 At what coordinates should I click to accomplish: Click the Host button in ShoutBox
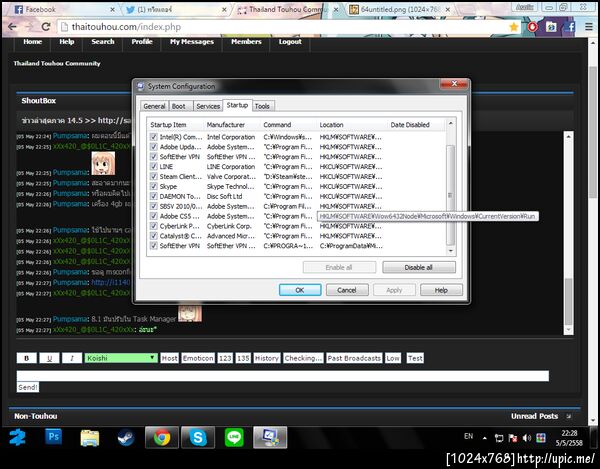coord(169,358)
